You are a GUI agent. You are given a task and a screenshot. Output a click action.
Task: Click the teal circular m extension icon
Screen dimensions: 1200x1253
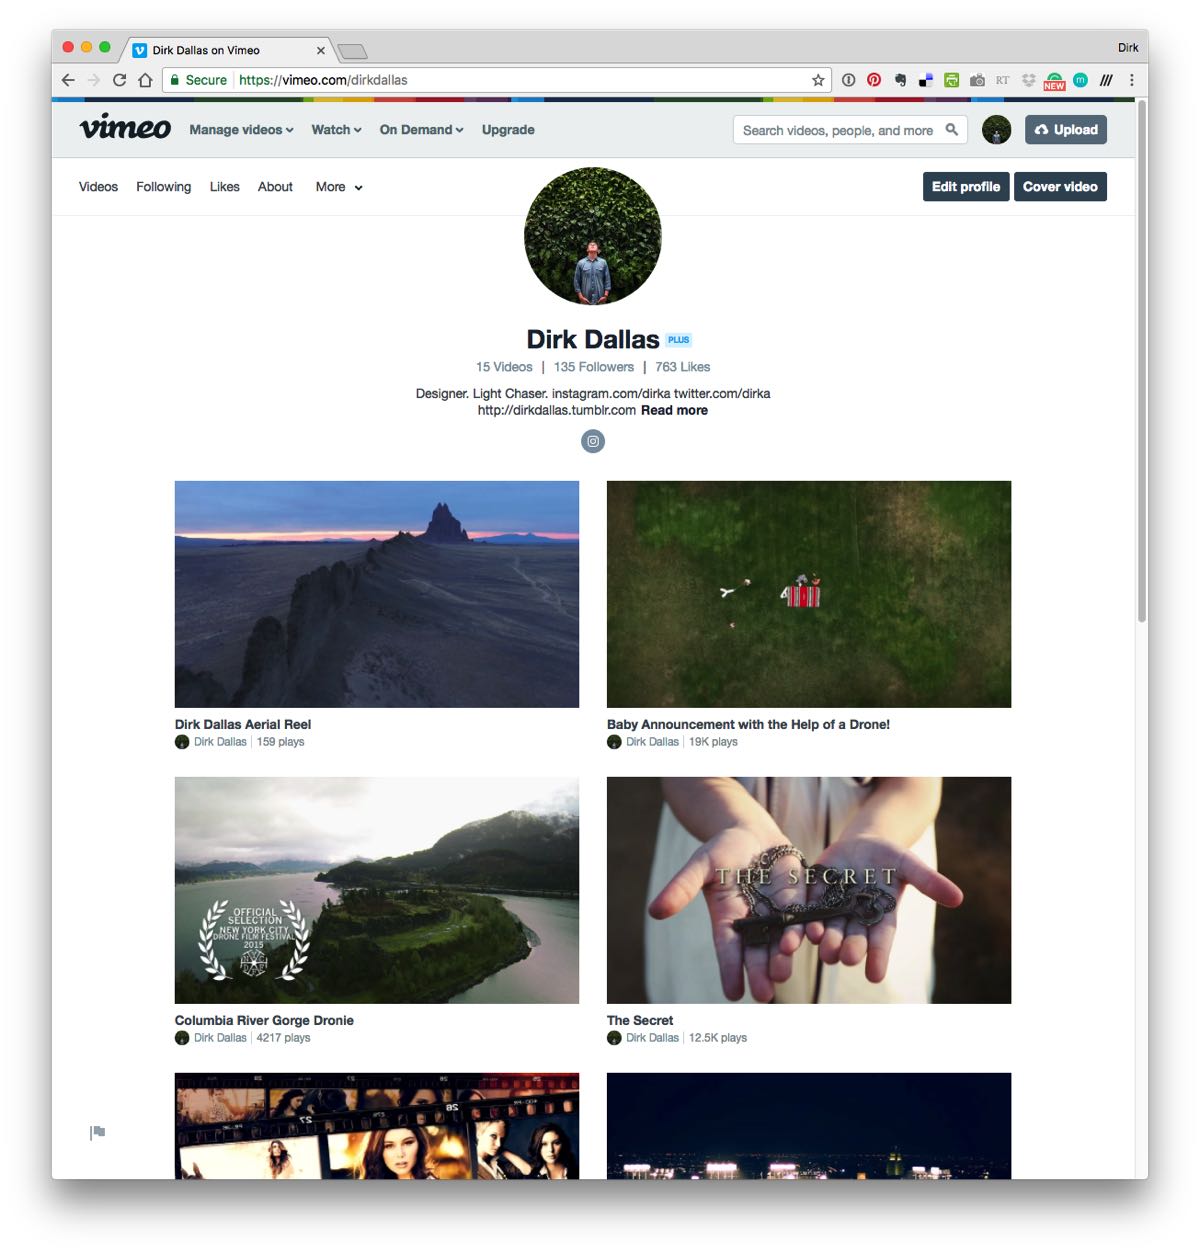[1080, 80]
